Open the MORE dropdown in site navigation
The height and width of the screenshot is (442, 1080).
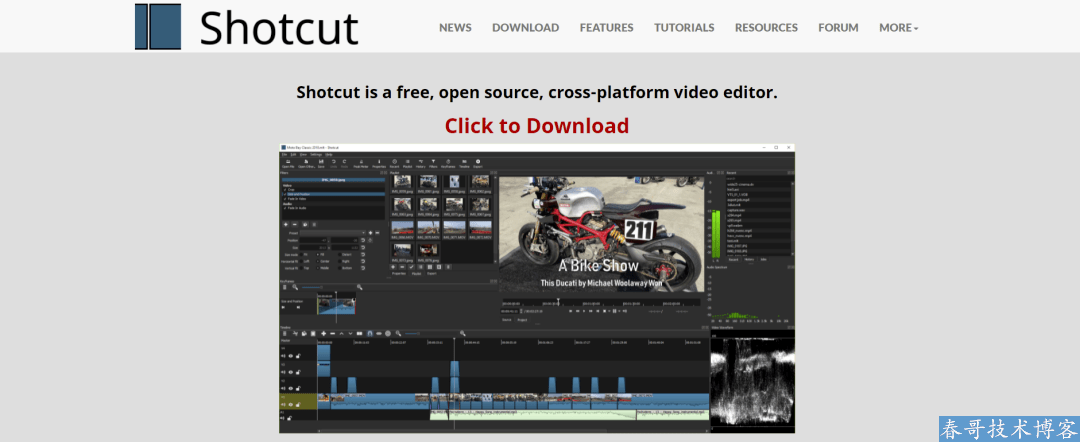coord(898,28)
